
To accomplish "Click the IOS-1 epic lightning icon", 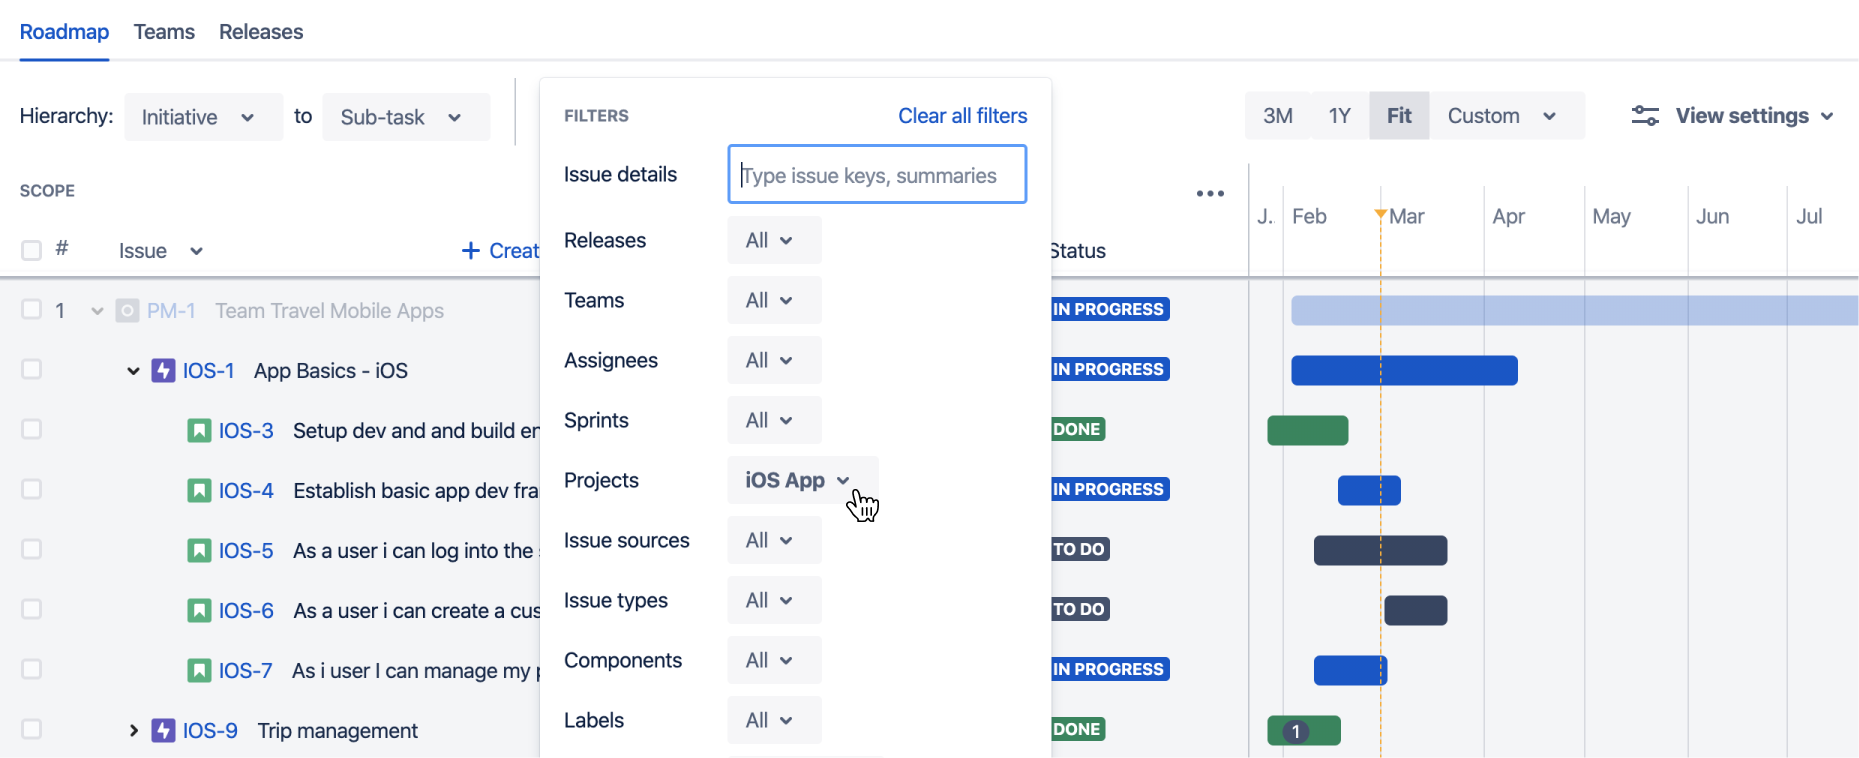I will pyautogui.click(x=163, y=371).
